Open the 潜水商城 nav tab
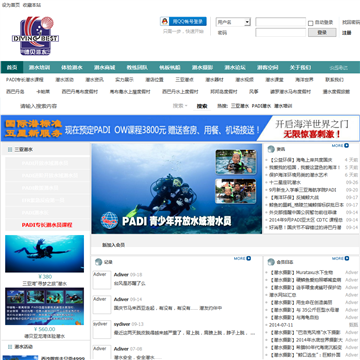 pyautogui.click(x=104, y=68)
